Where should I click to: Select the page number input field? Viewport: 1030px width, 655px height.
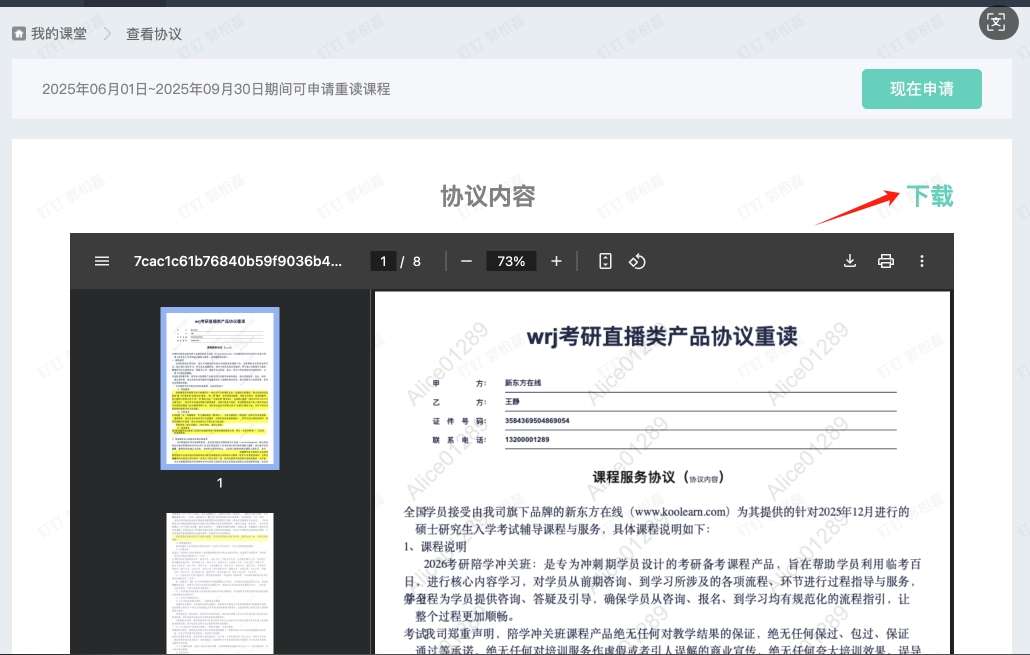click(x=382, y=261)
